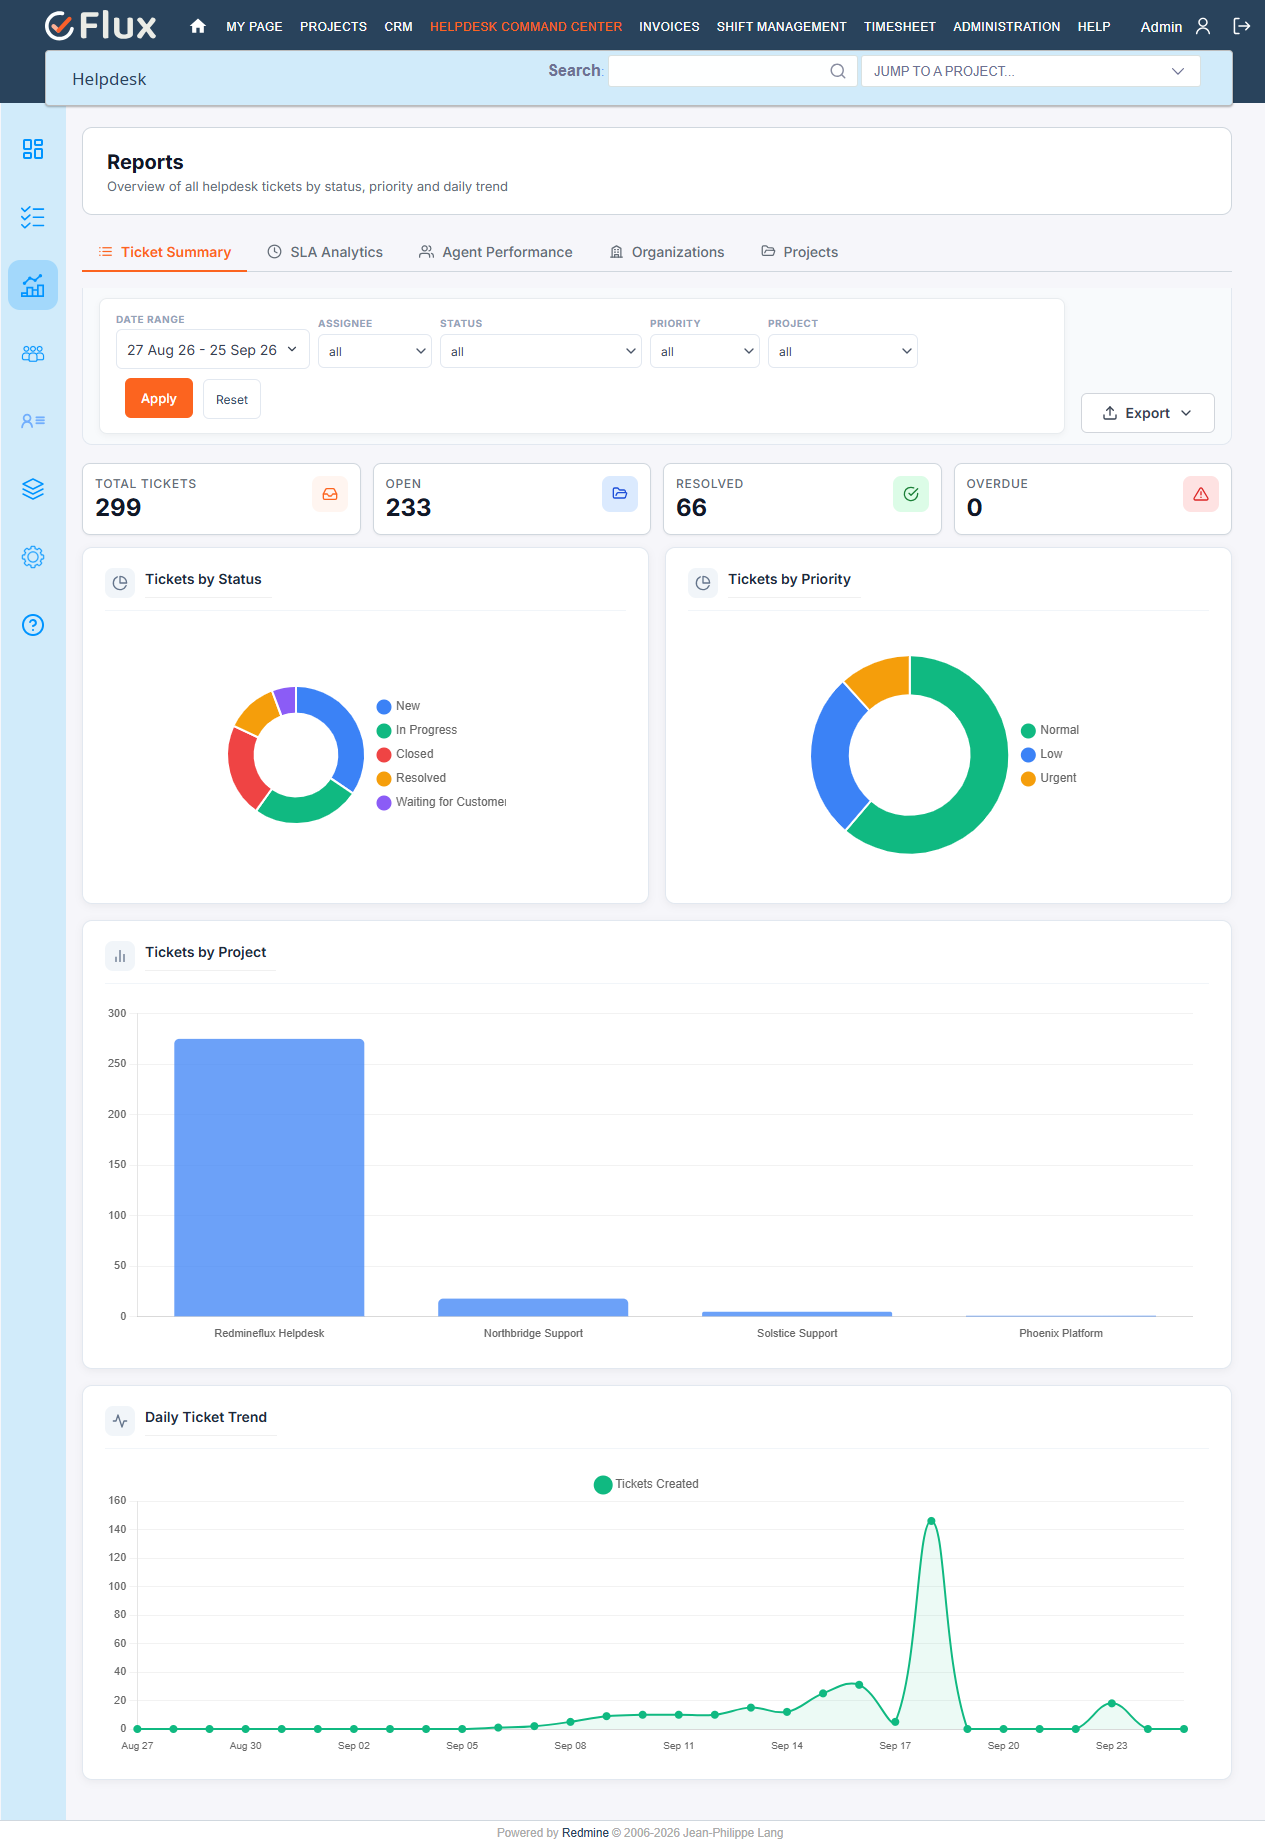This screenshot has width=1265, height=1844.
Task: Click the Northbridge Support bar
Action: click(533, 1307)
